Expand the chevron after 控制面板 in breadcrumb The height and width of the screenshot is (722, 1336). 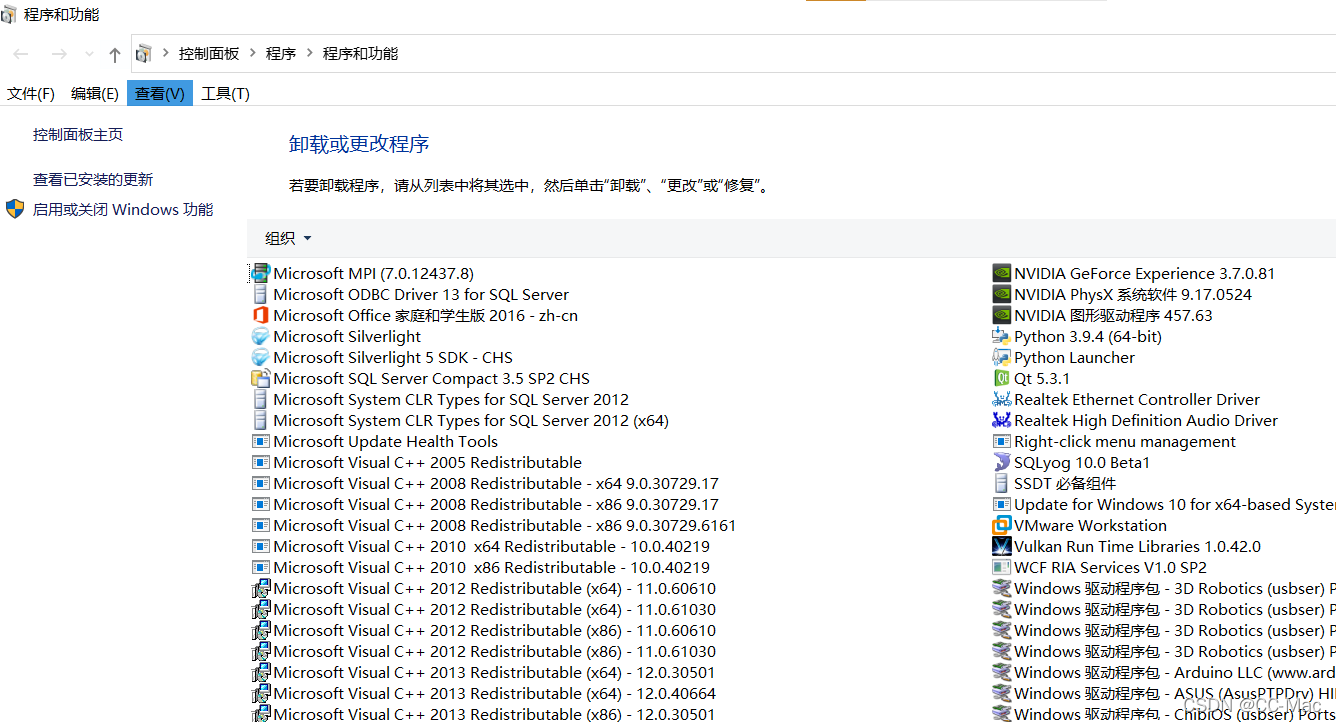pyautogui.click(x=252, y=54)
